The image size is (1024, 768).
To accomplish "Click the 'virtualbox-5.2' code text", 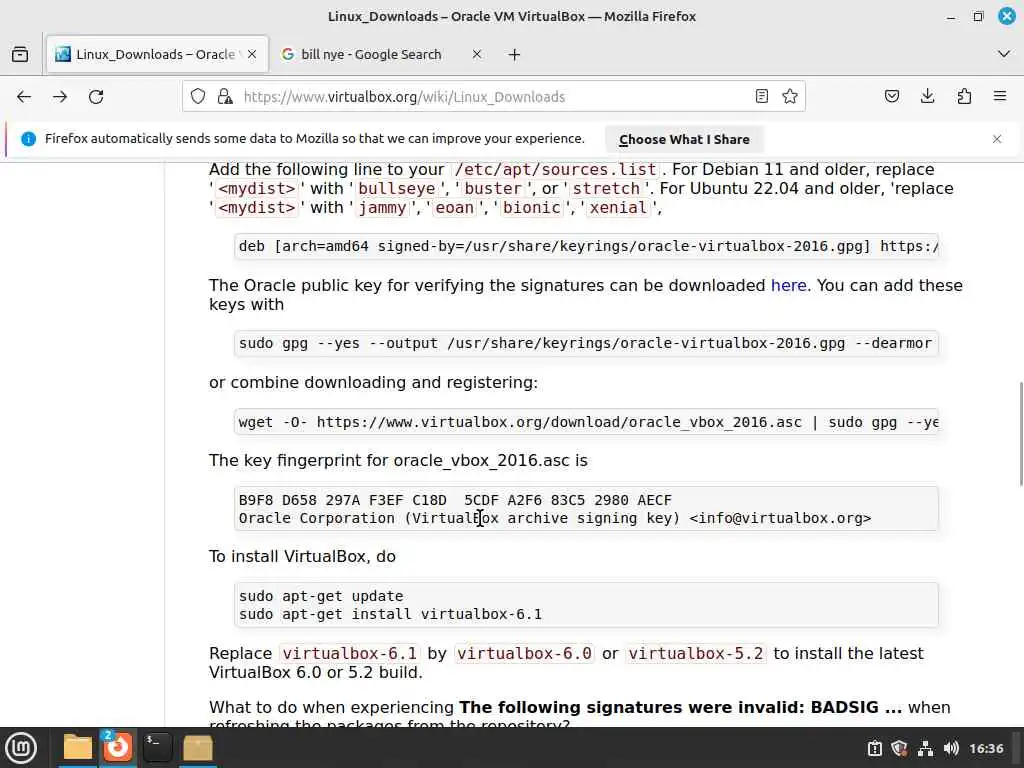I will (x=696, y=654).
